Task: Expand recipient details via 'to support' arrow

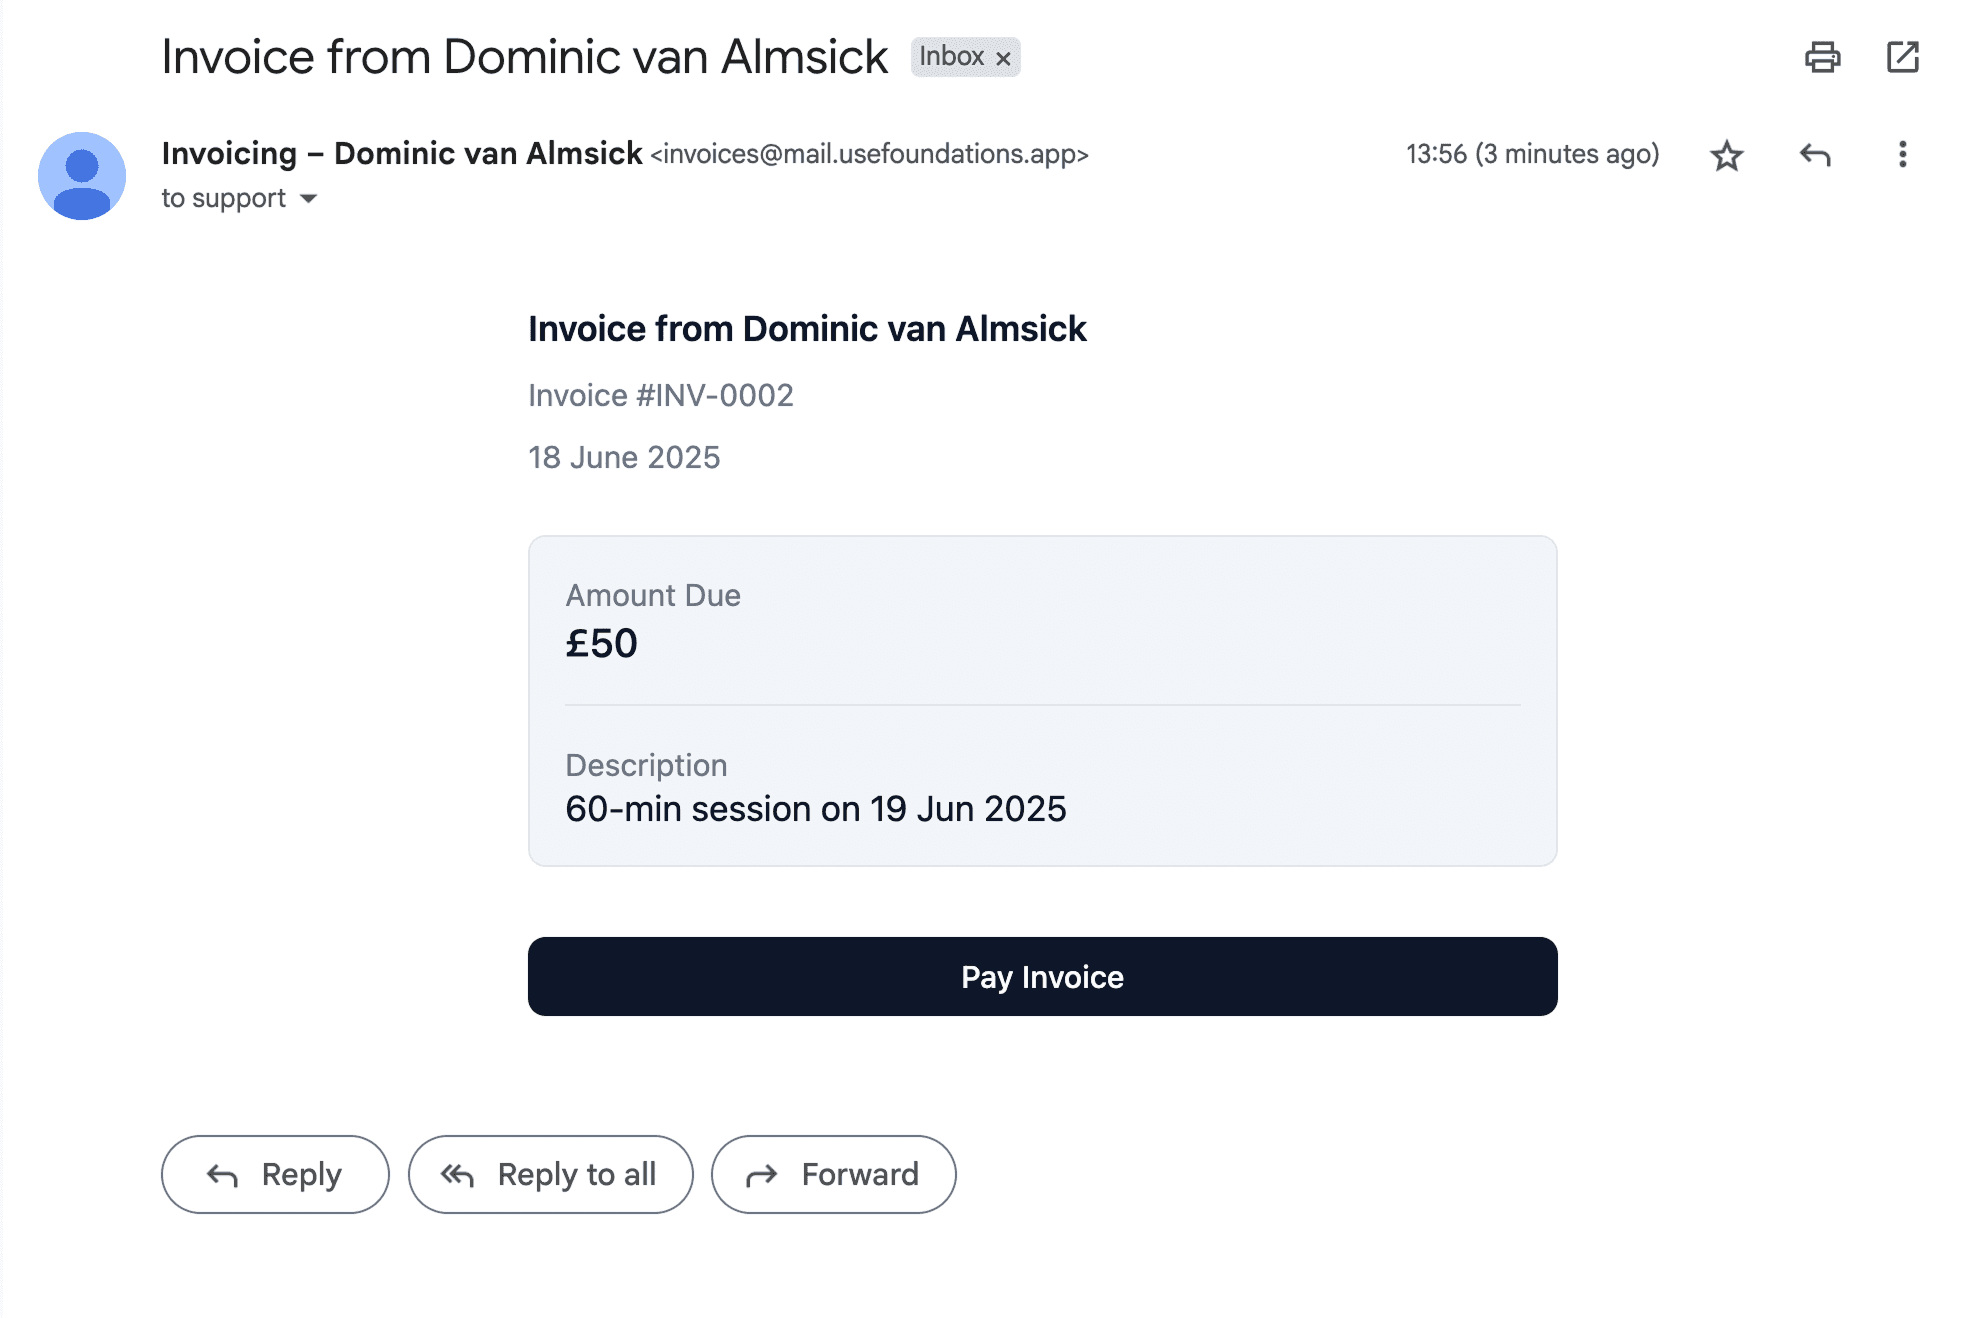Action: [x=310, y=198]
